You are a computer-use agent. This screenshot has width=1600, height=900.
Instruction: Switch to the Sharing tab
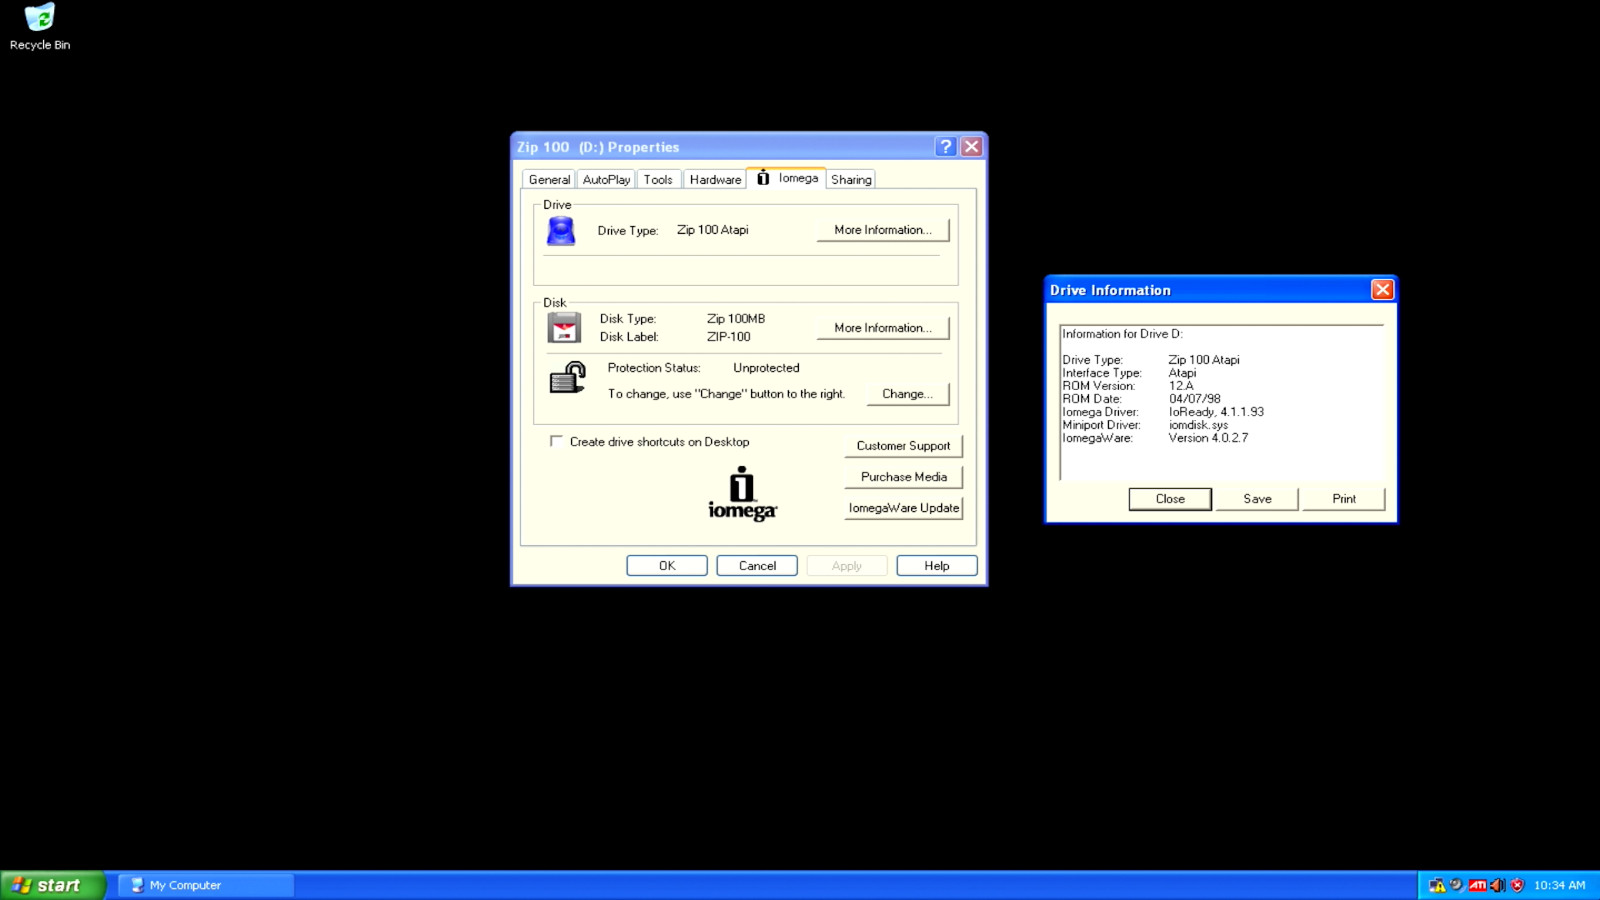(x=851, y=180)
